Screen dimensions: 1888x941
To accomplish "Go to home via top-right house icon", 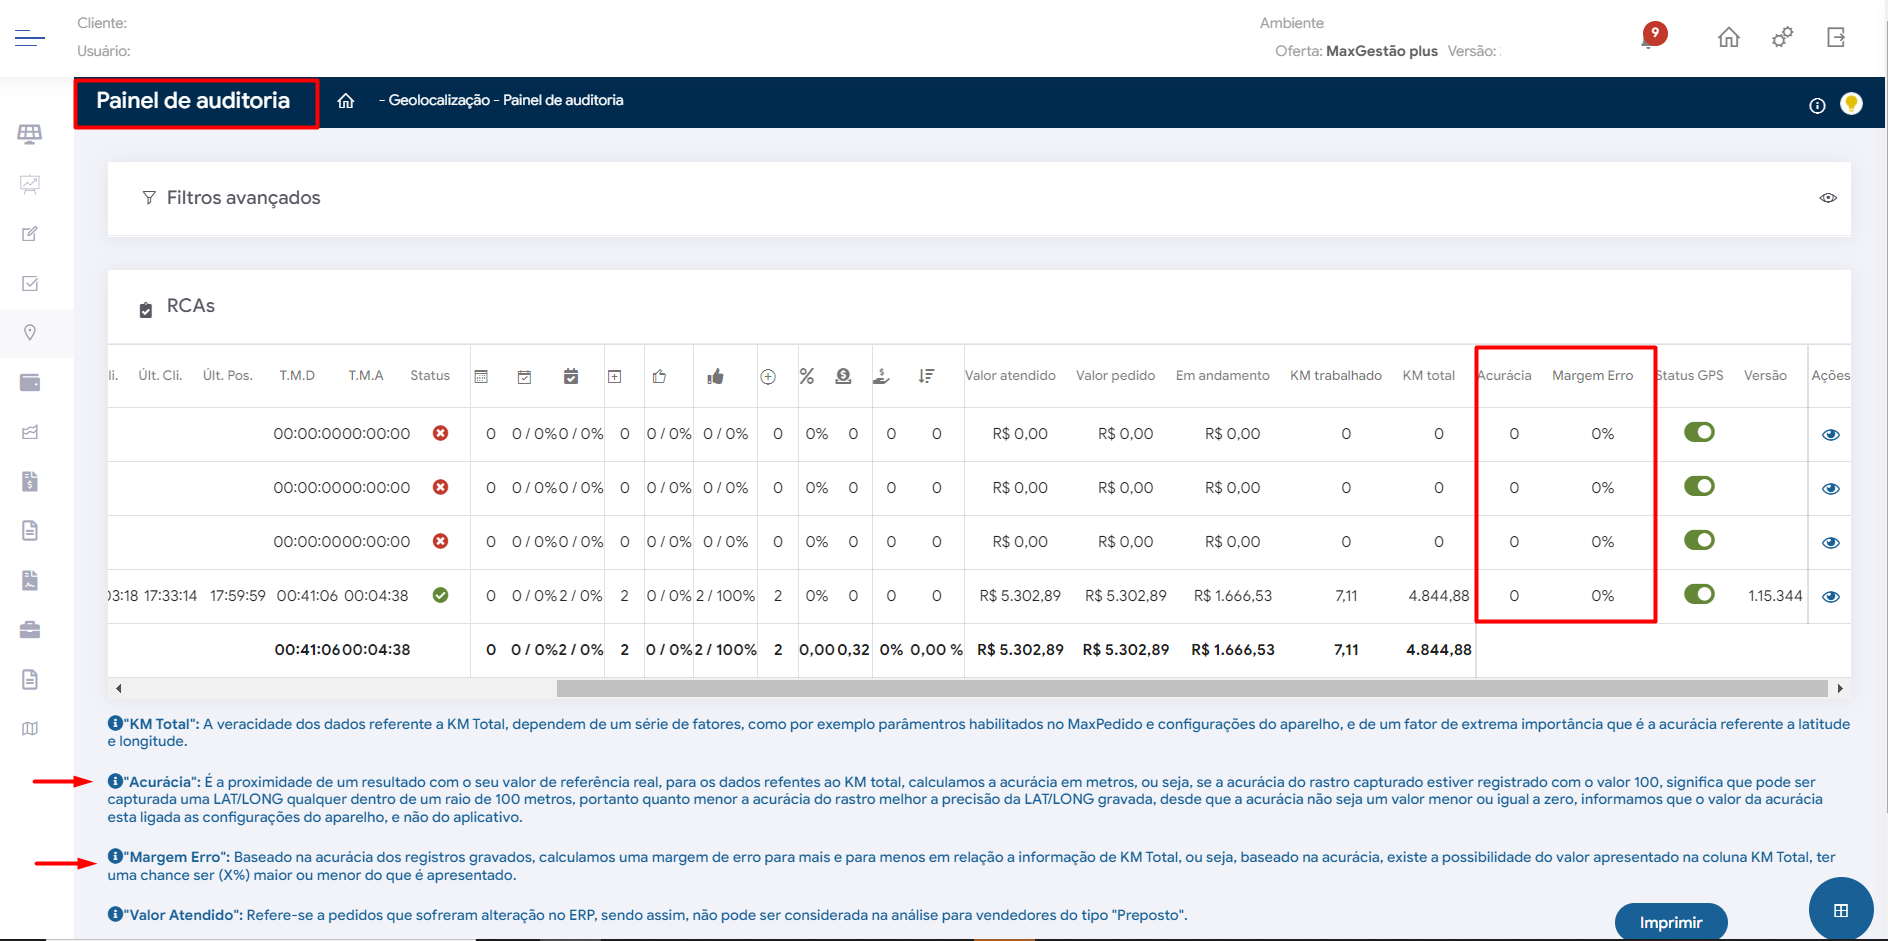I will click(x=1728, y=38).
